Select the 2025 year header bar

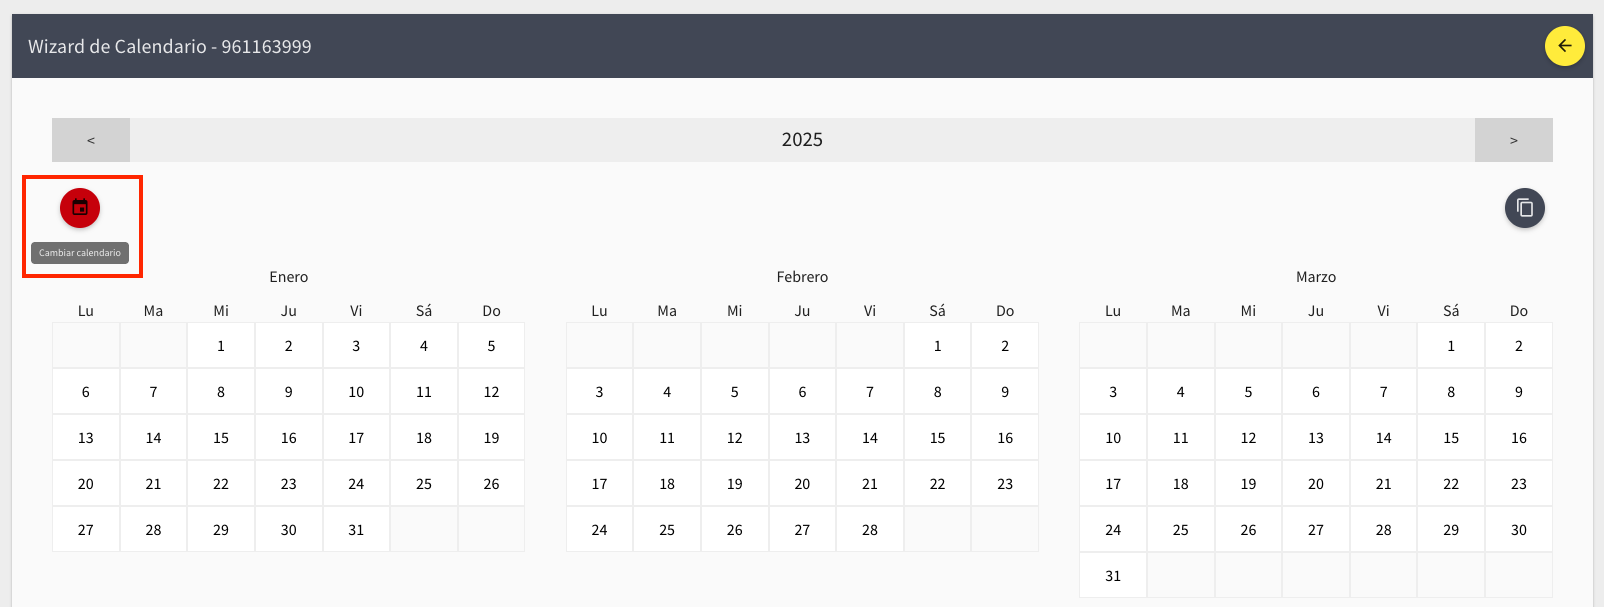pos(802,140)
